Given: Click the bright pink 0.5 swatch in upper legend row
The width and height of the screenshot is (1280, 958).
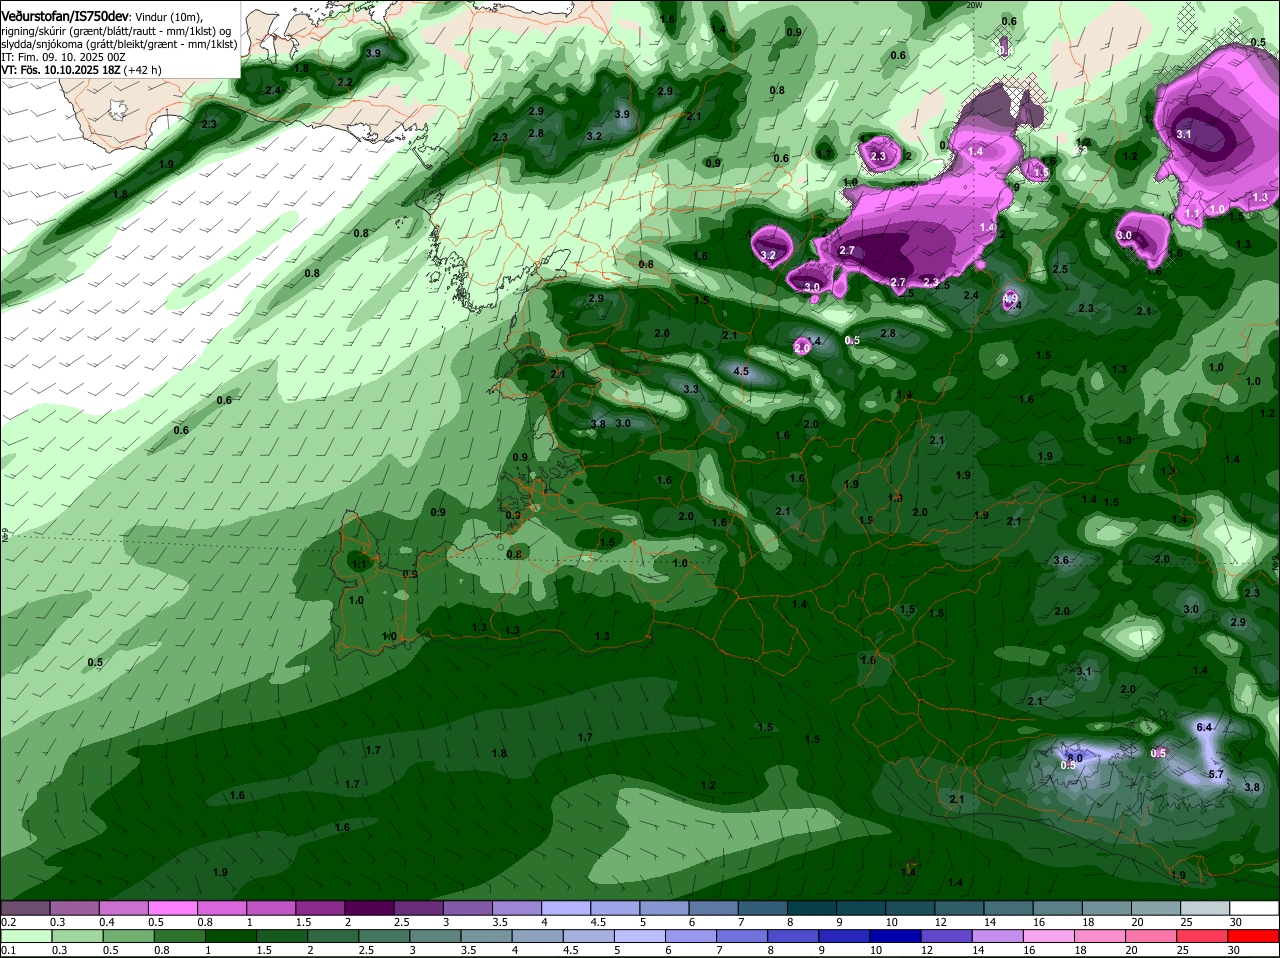Looking at the screenshot, I should click(172, 908).
